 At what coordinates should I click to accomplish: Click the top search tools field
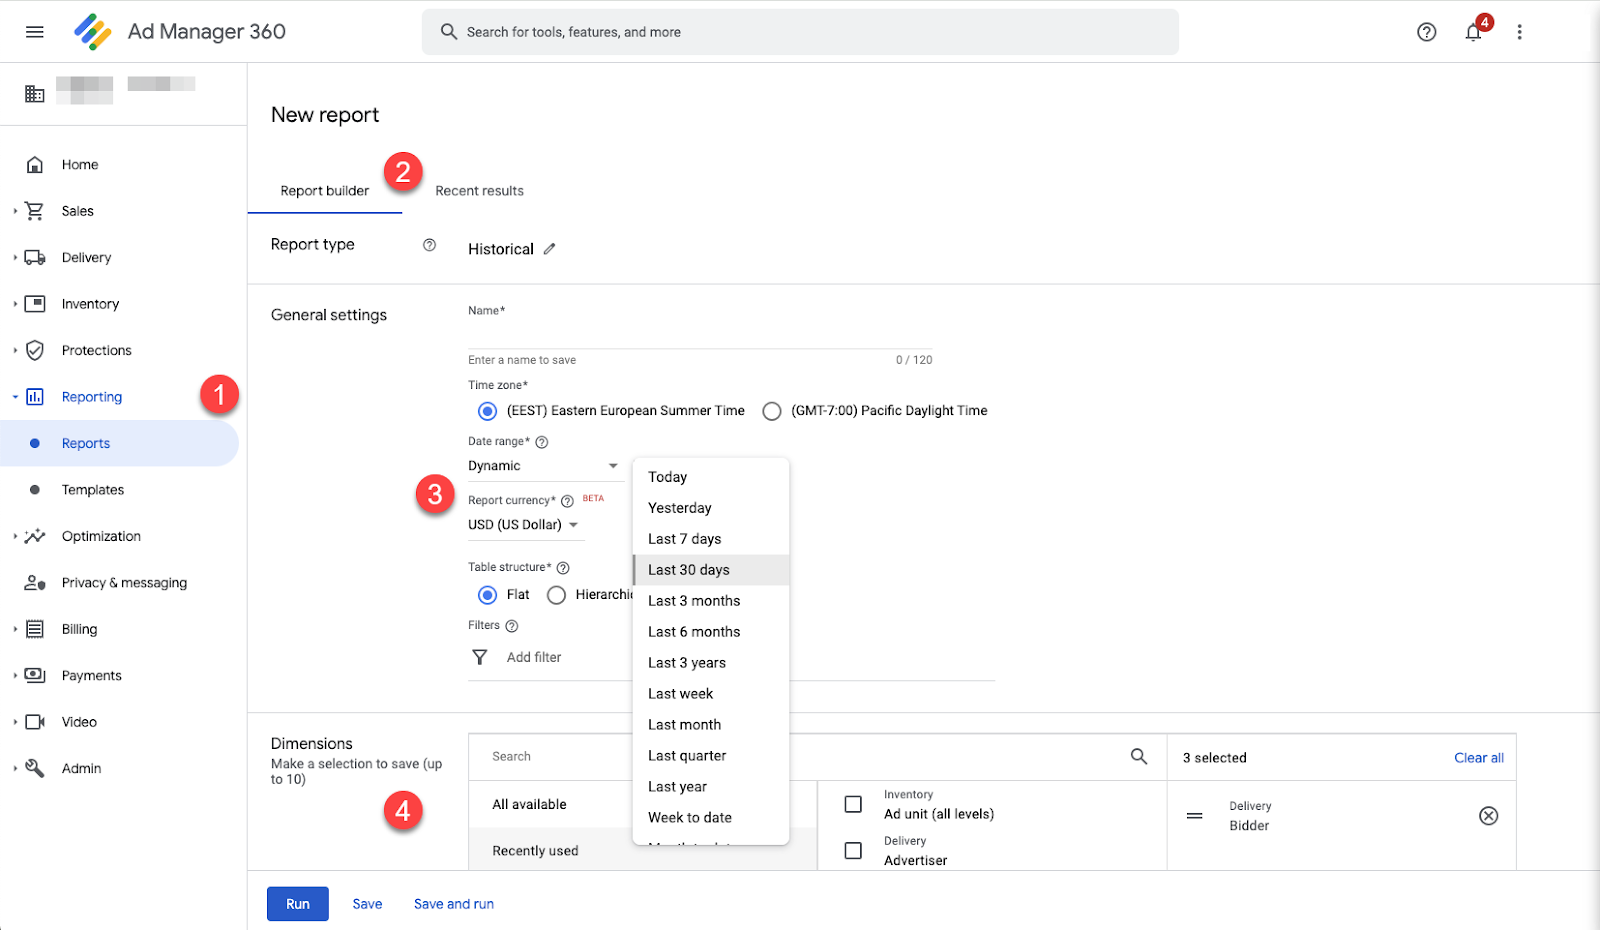click(800, 32)
